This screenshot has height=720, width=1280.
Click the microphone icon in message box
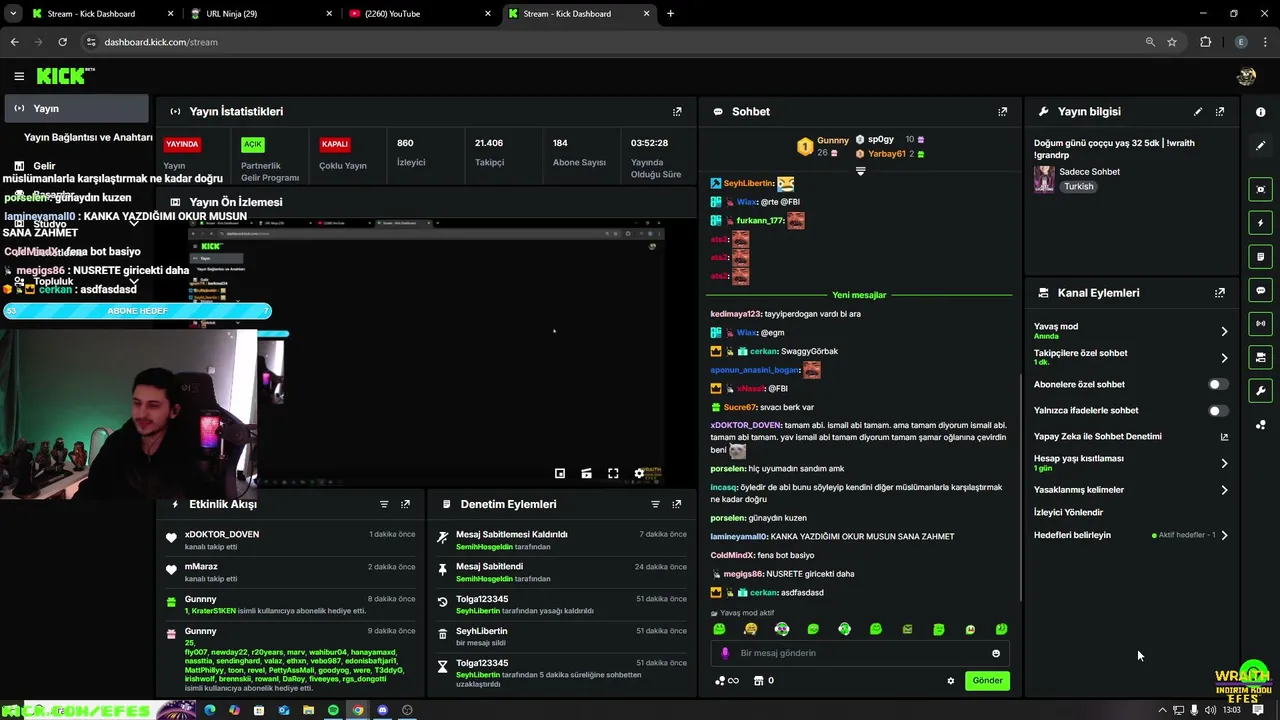[x=726, y=653]
